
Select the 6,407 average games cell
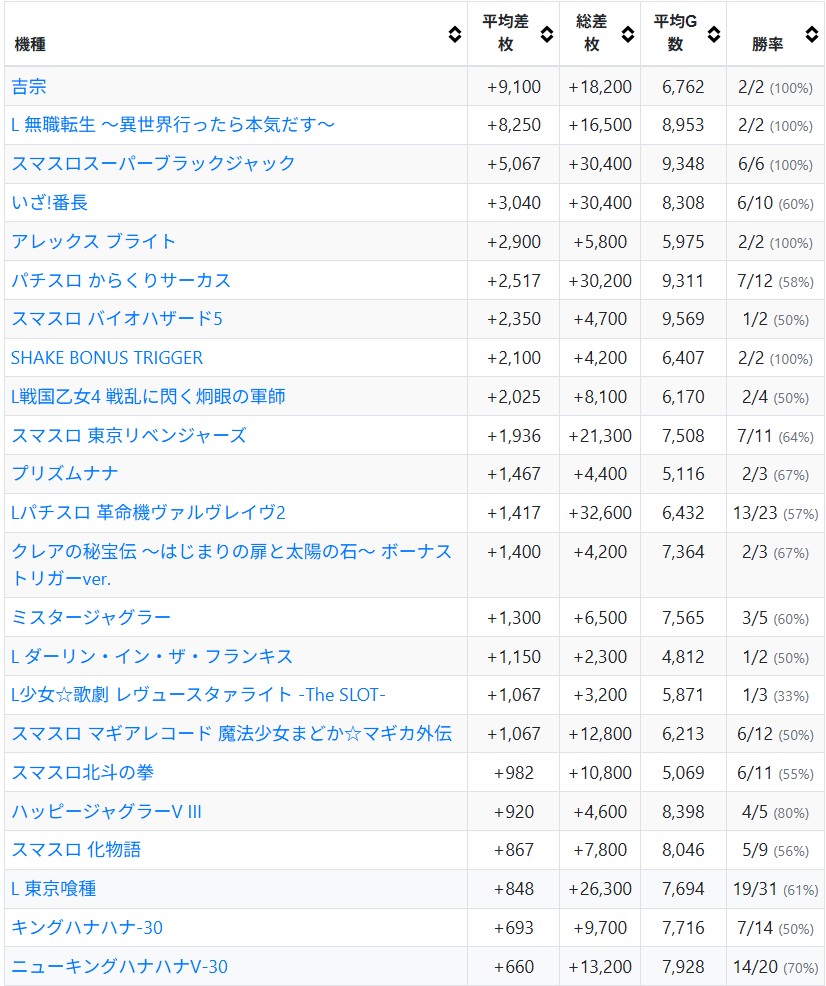point(683,358)
